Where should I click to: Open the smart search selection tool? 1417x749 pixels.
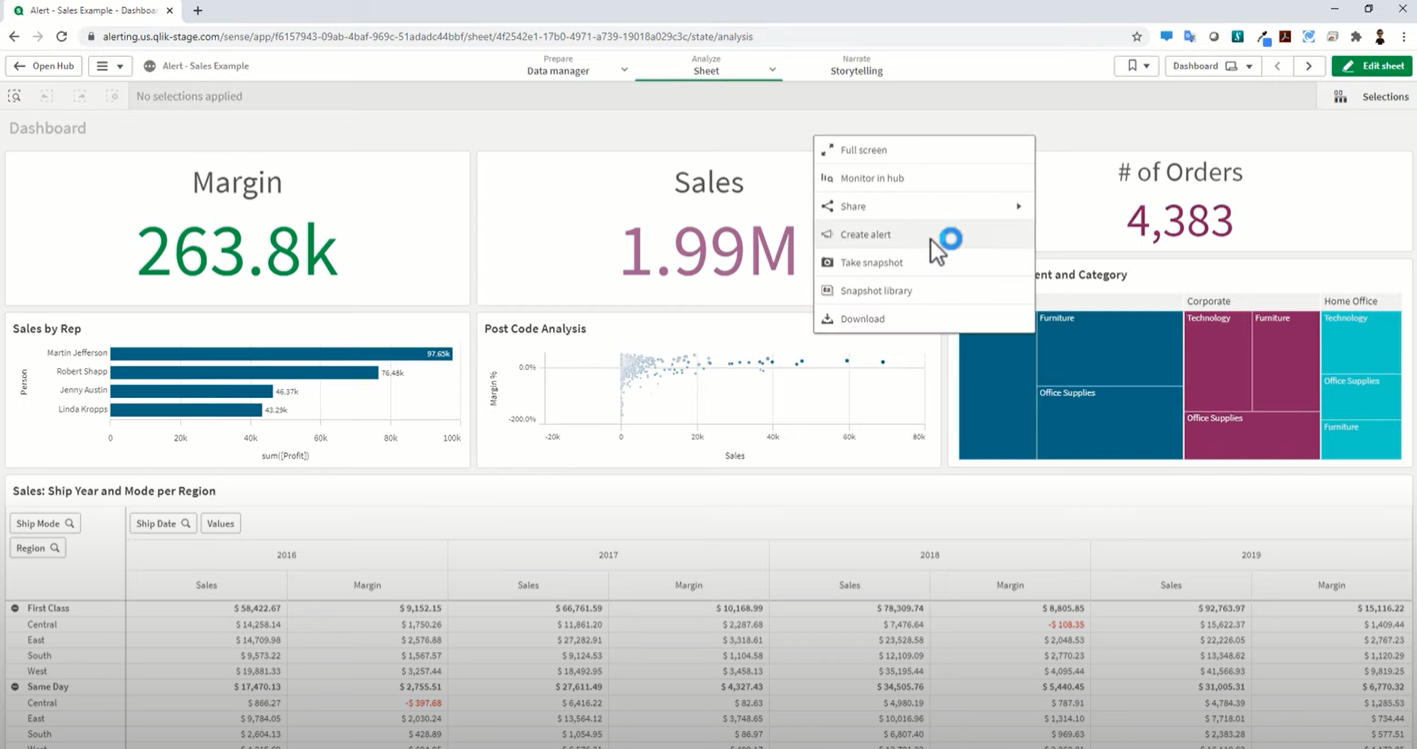14,96
